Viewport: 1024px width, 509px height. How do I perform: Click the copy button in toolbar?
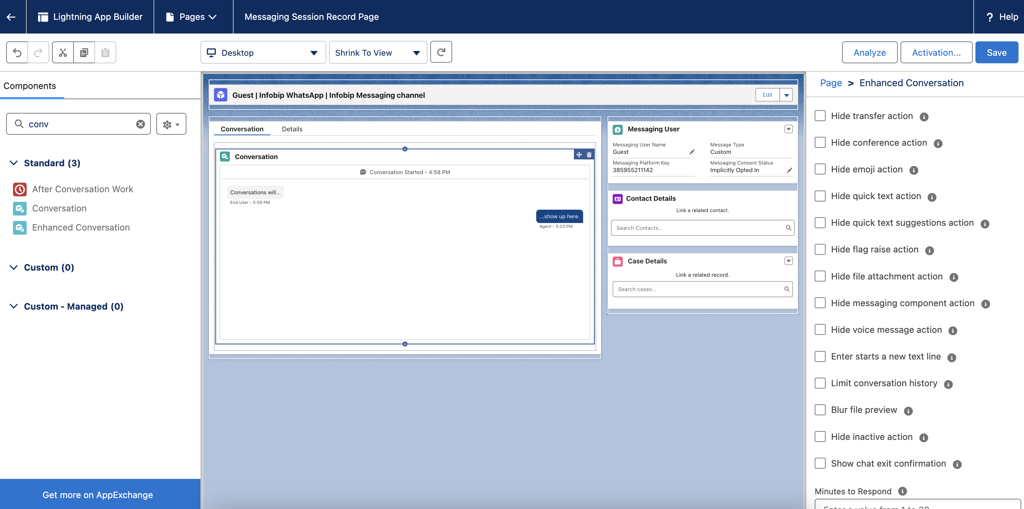point(84,53)
